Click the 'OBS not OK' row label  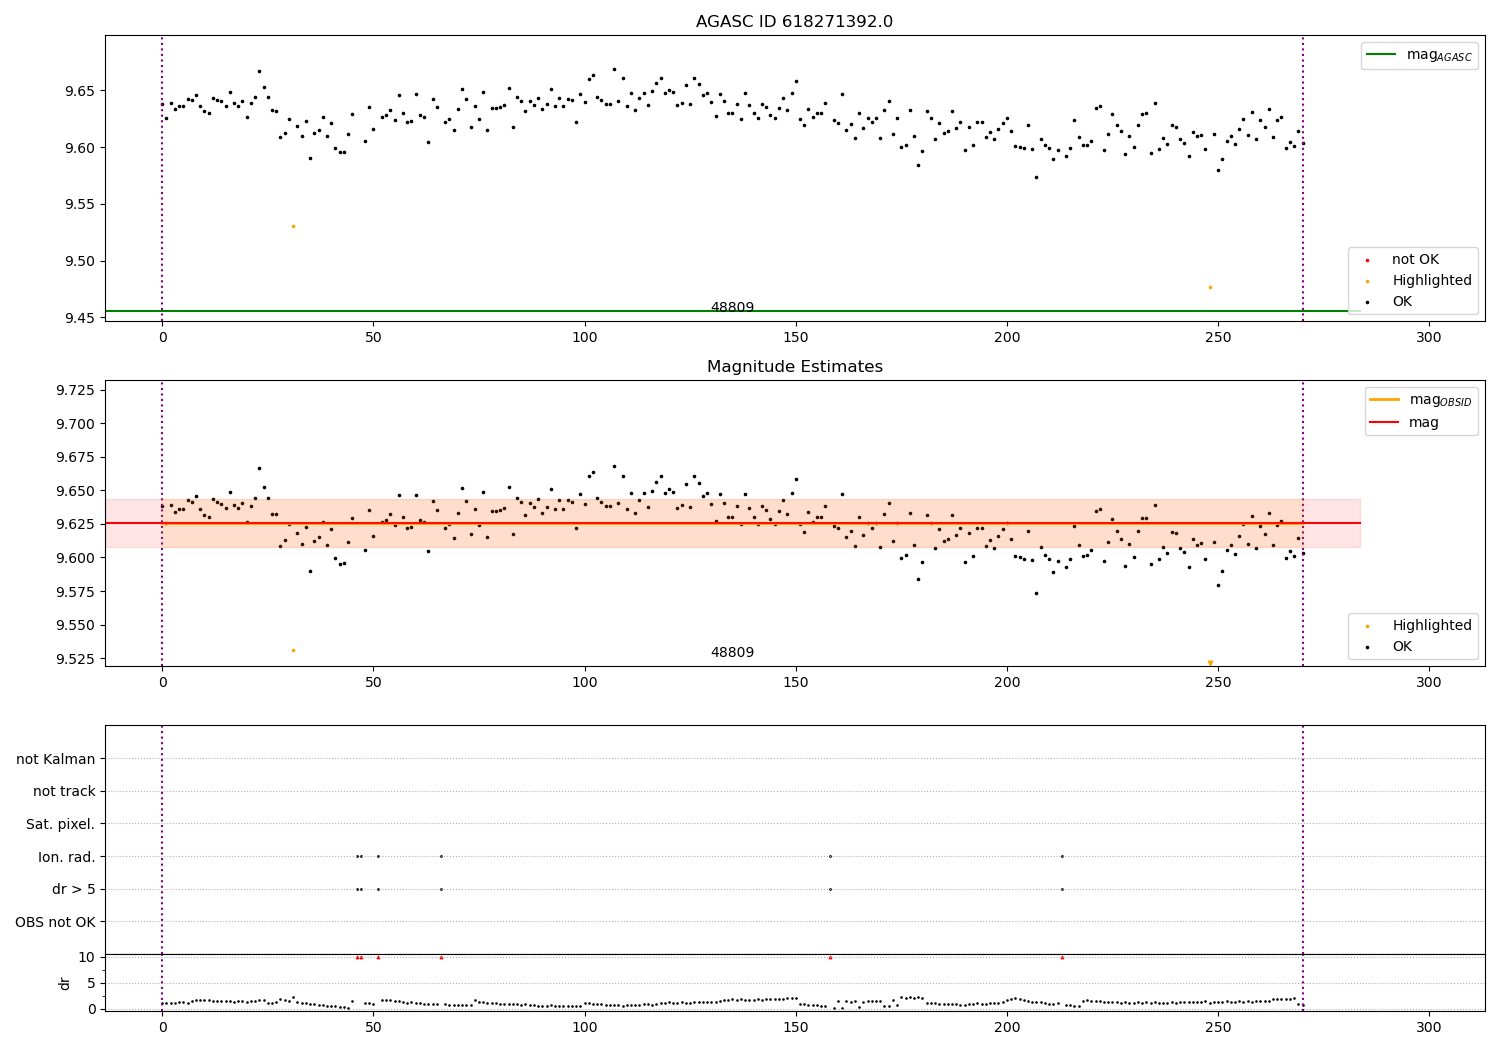(x=56, y=922)
